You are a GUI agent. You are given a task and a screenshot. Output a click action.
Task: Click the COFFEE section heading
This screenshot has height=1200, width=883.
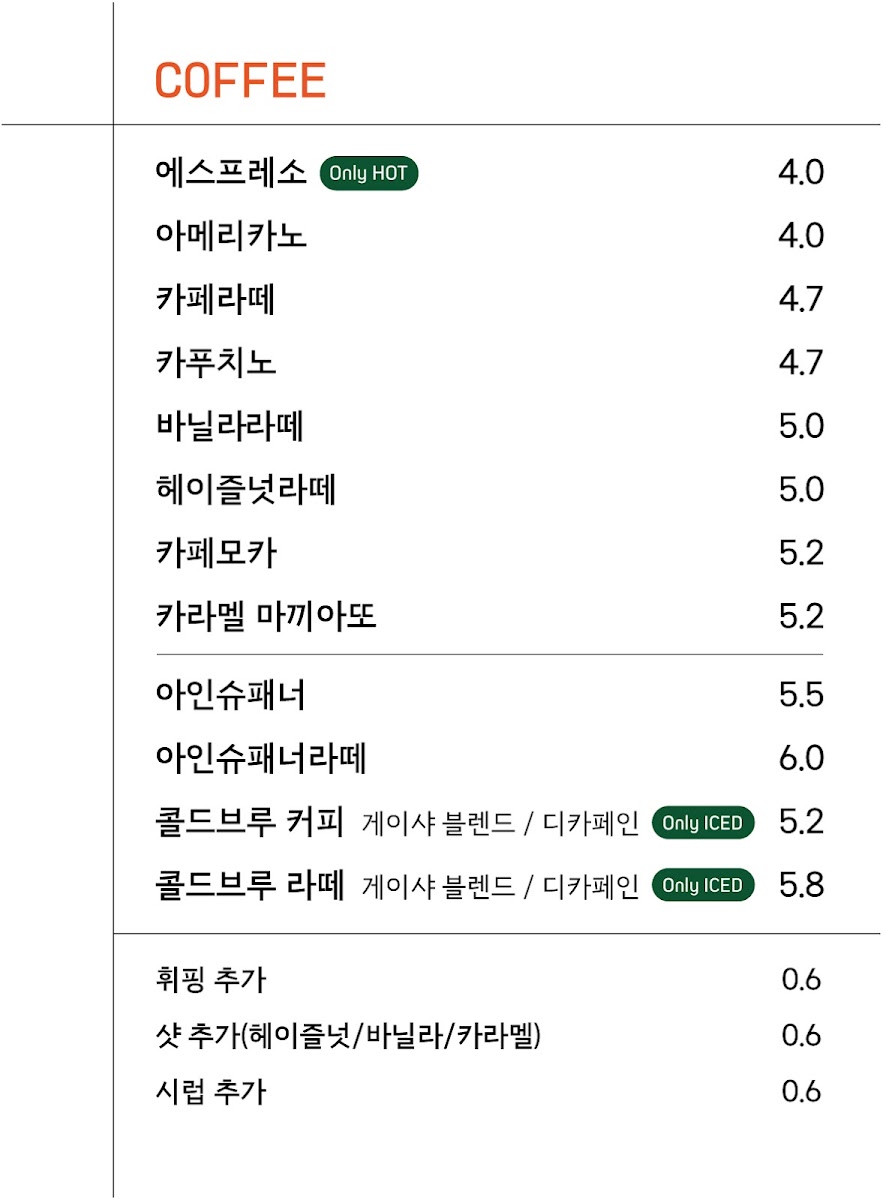pyautogui.click(x=240, y=81)
